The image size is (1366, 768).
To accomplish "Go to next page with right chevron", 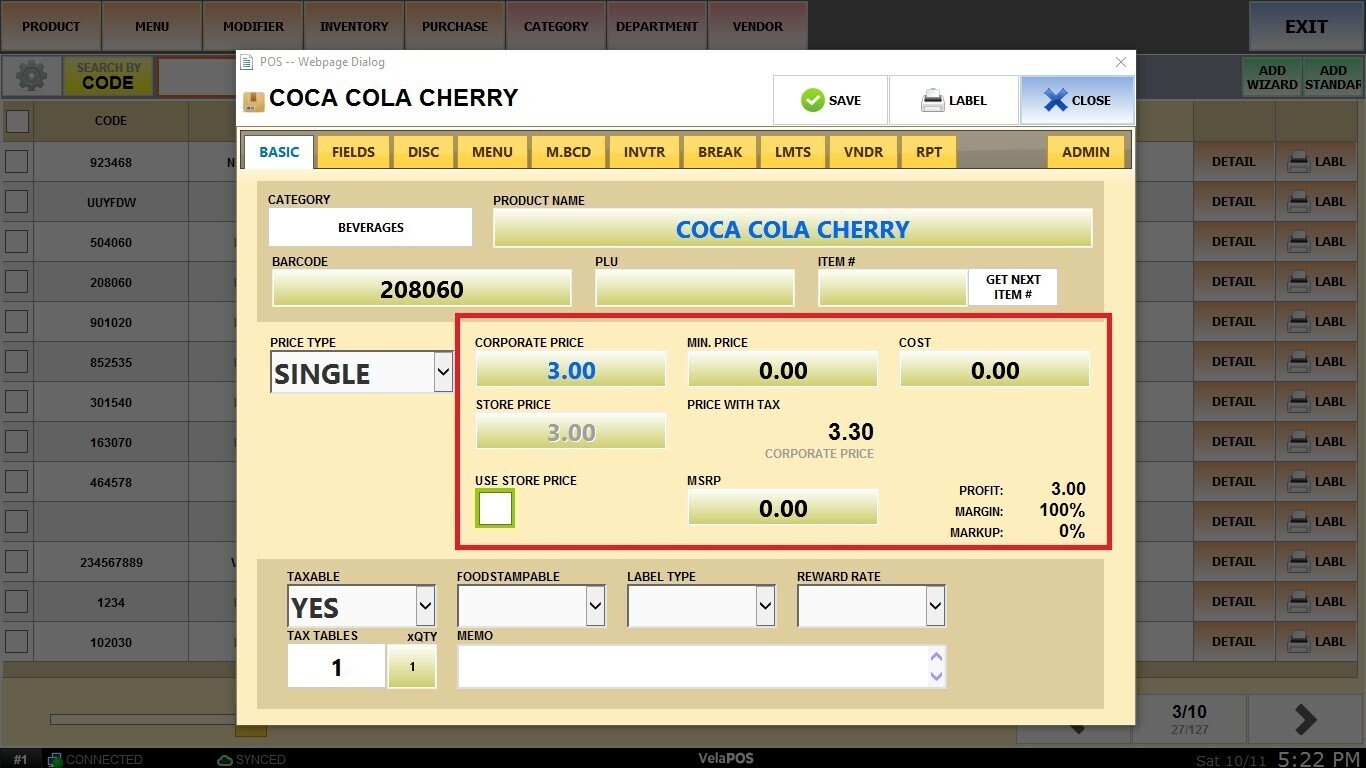I will point(1305,719).
